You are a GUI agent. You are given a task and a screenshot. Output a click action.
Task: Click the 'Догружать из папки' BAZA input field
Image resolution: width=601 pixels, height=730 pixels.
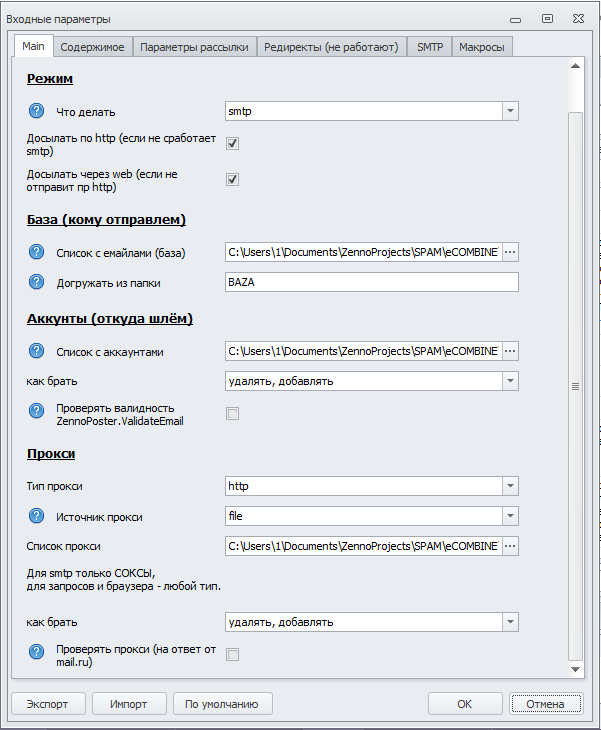pos(372,282)
